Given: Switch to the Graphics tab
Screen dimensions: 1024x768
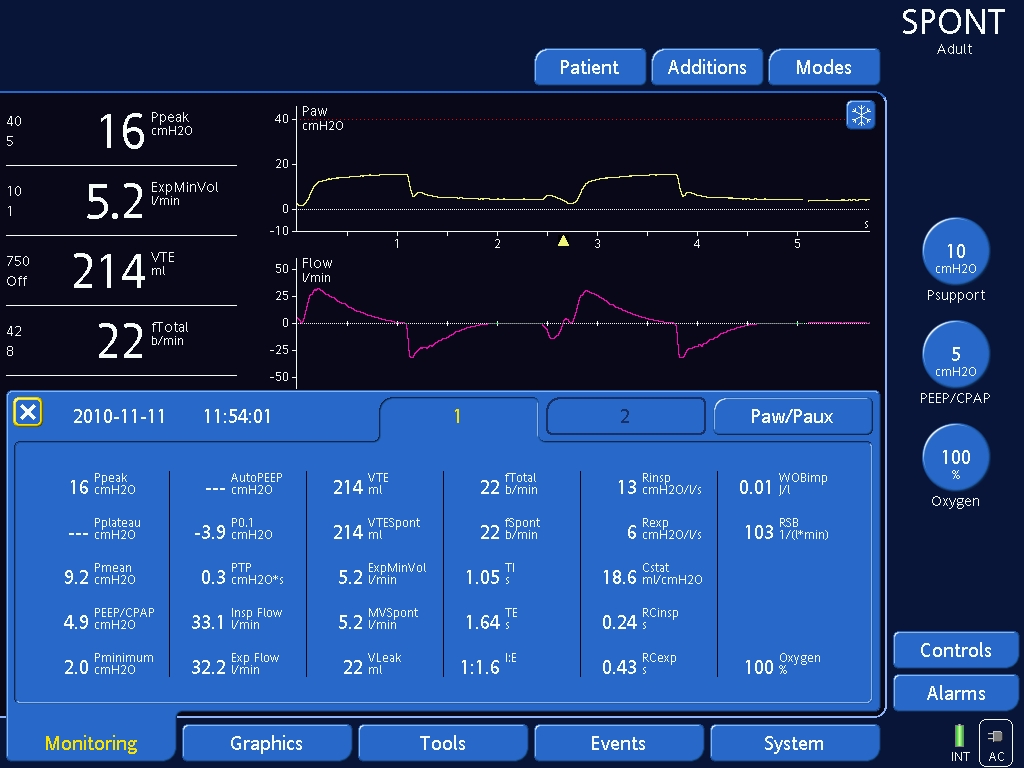Looking at the screenshot, I should tap(267, 743).
